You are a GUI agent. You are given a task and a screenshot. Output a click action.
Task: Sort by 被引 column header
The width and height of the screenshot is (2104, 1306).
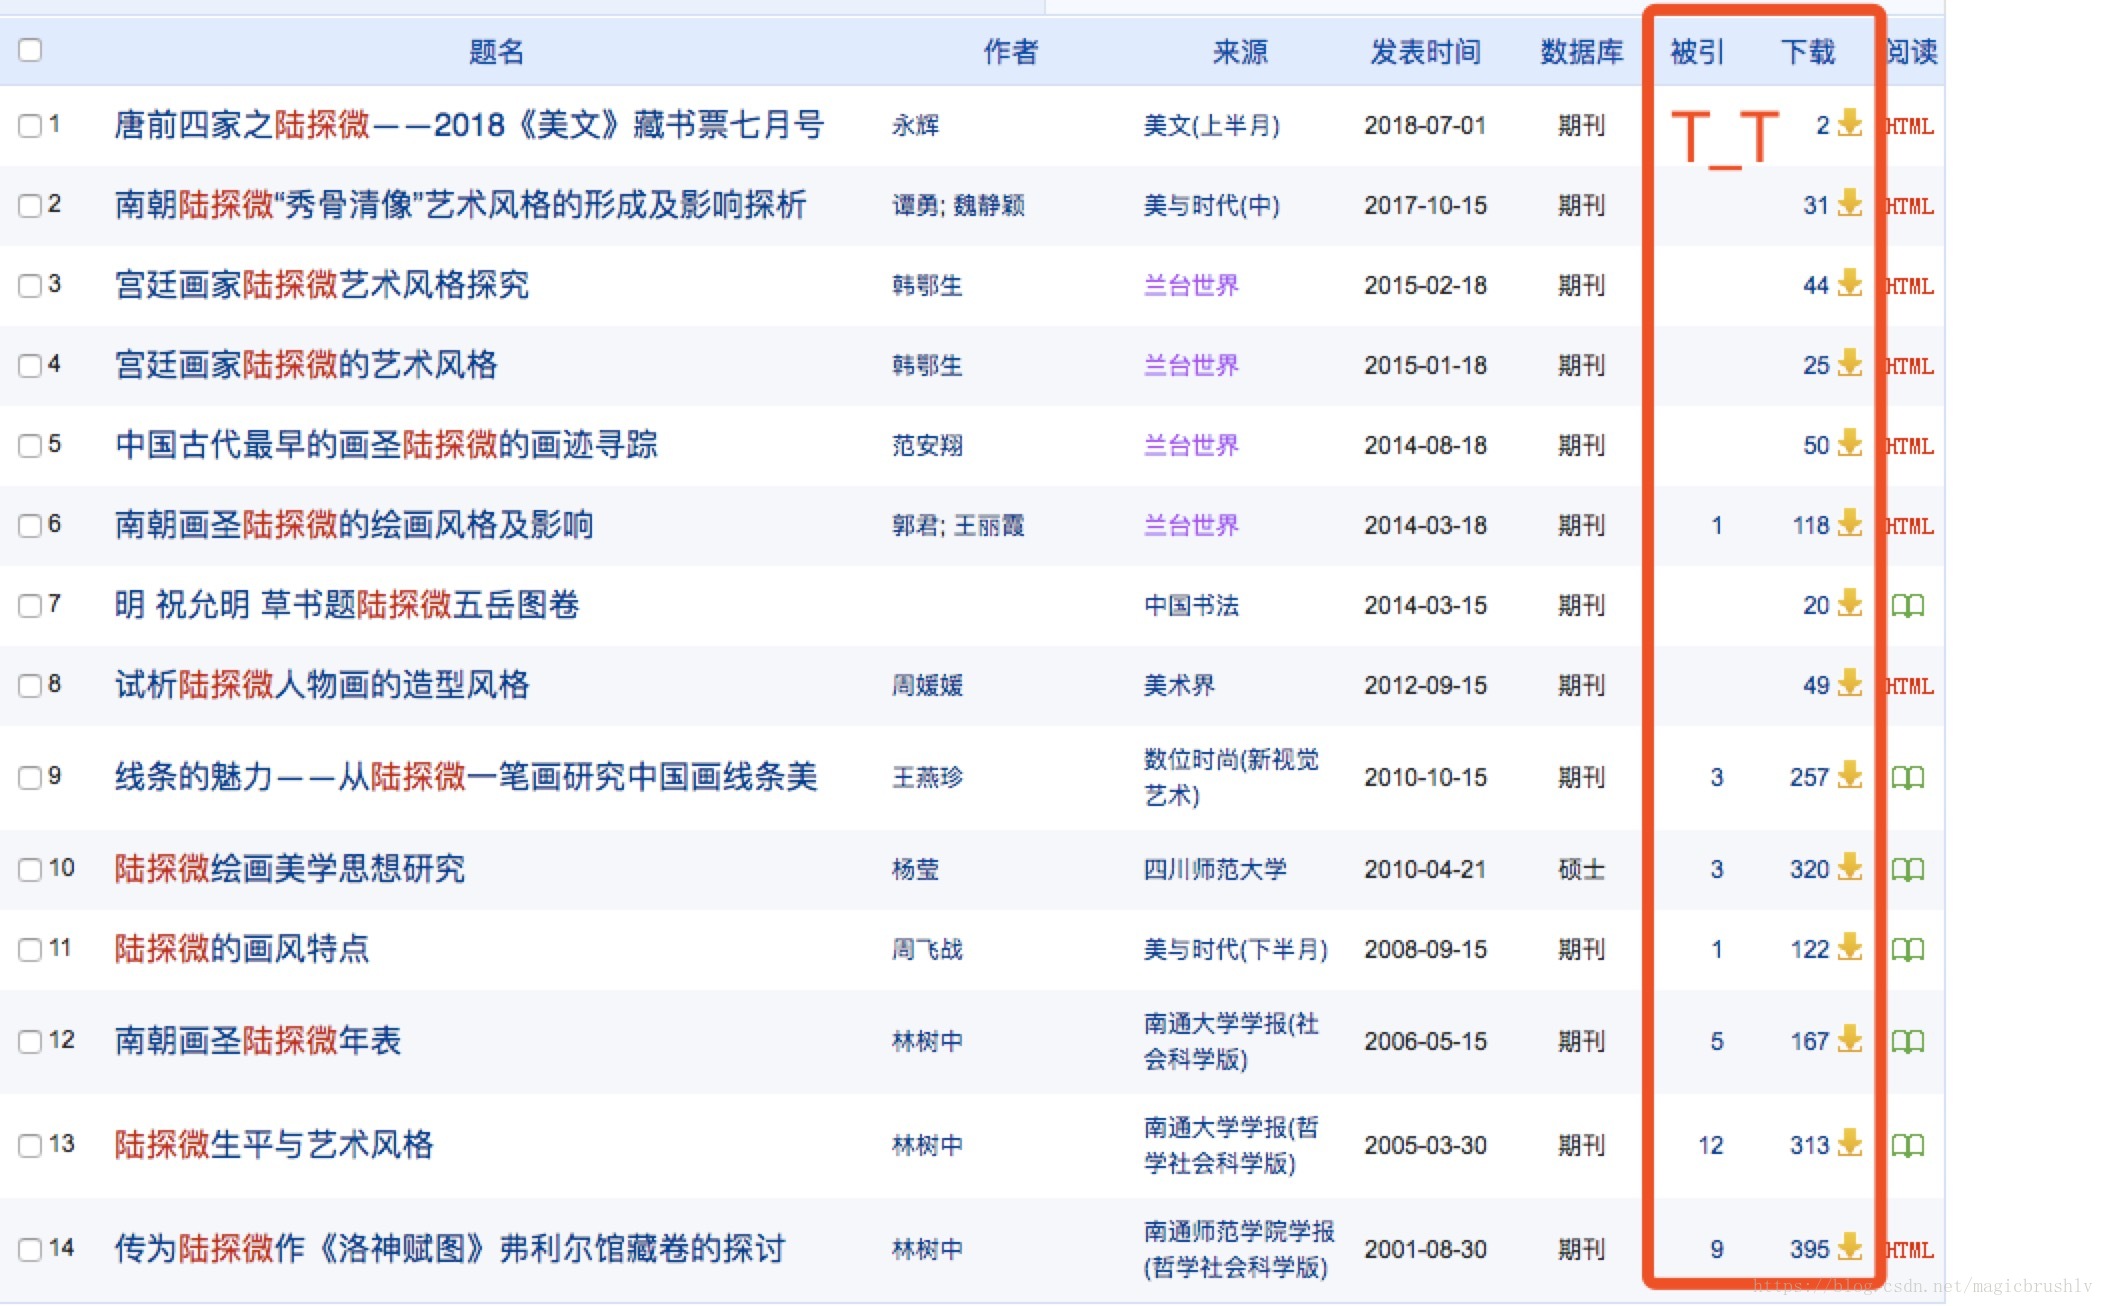[x=1697, y=52]
